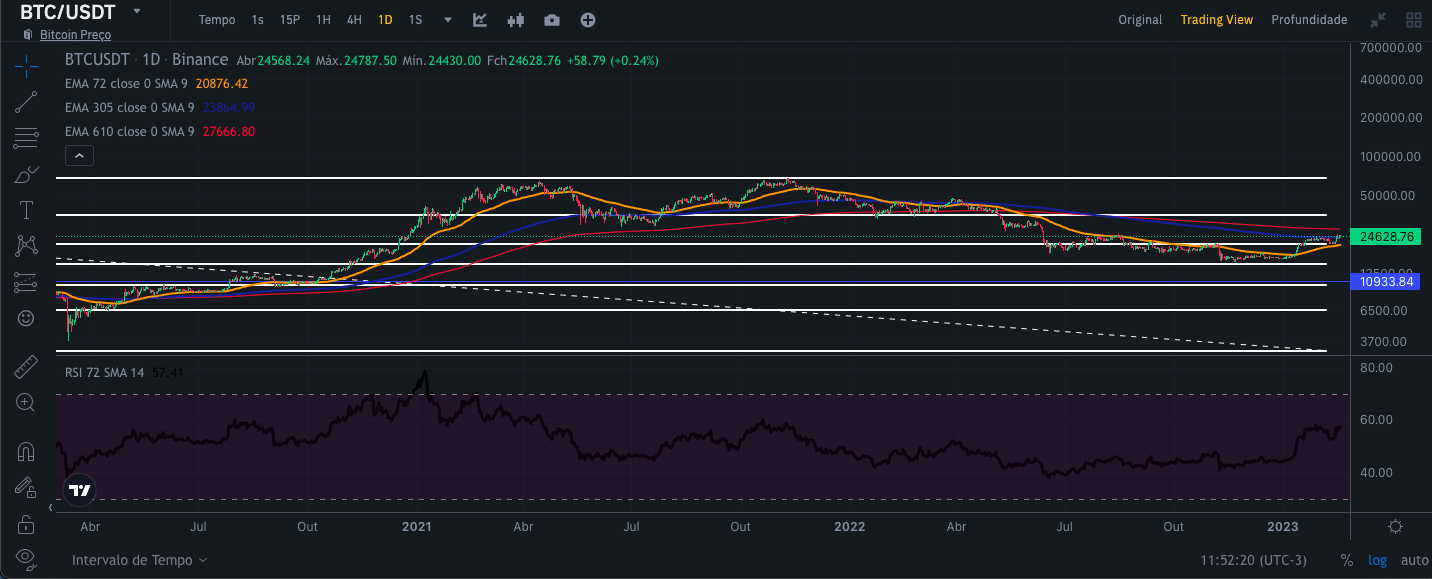Select EMA 72 indicator legend

[x=129, y=84]
